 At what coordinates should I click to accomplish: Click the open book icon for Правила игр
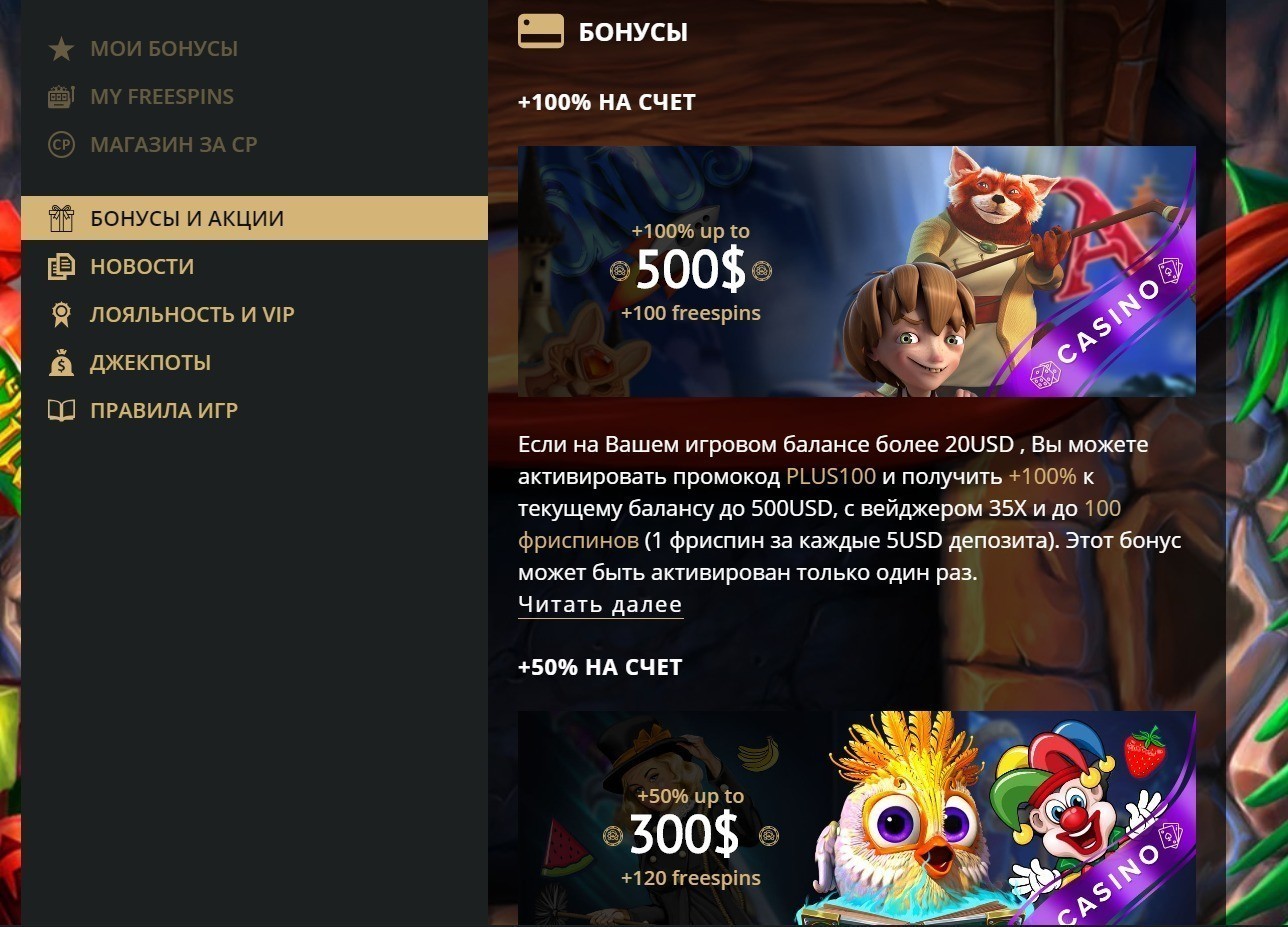tap(61, 410)
